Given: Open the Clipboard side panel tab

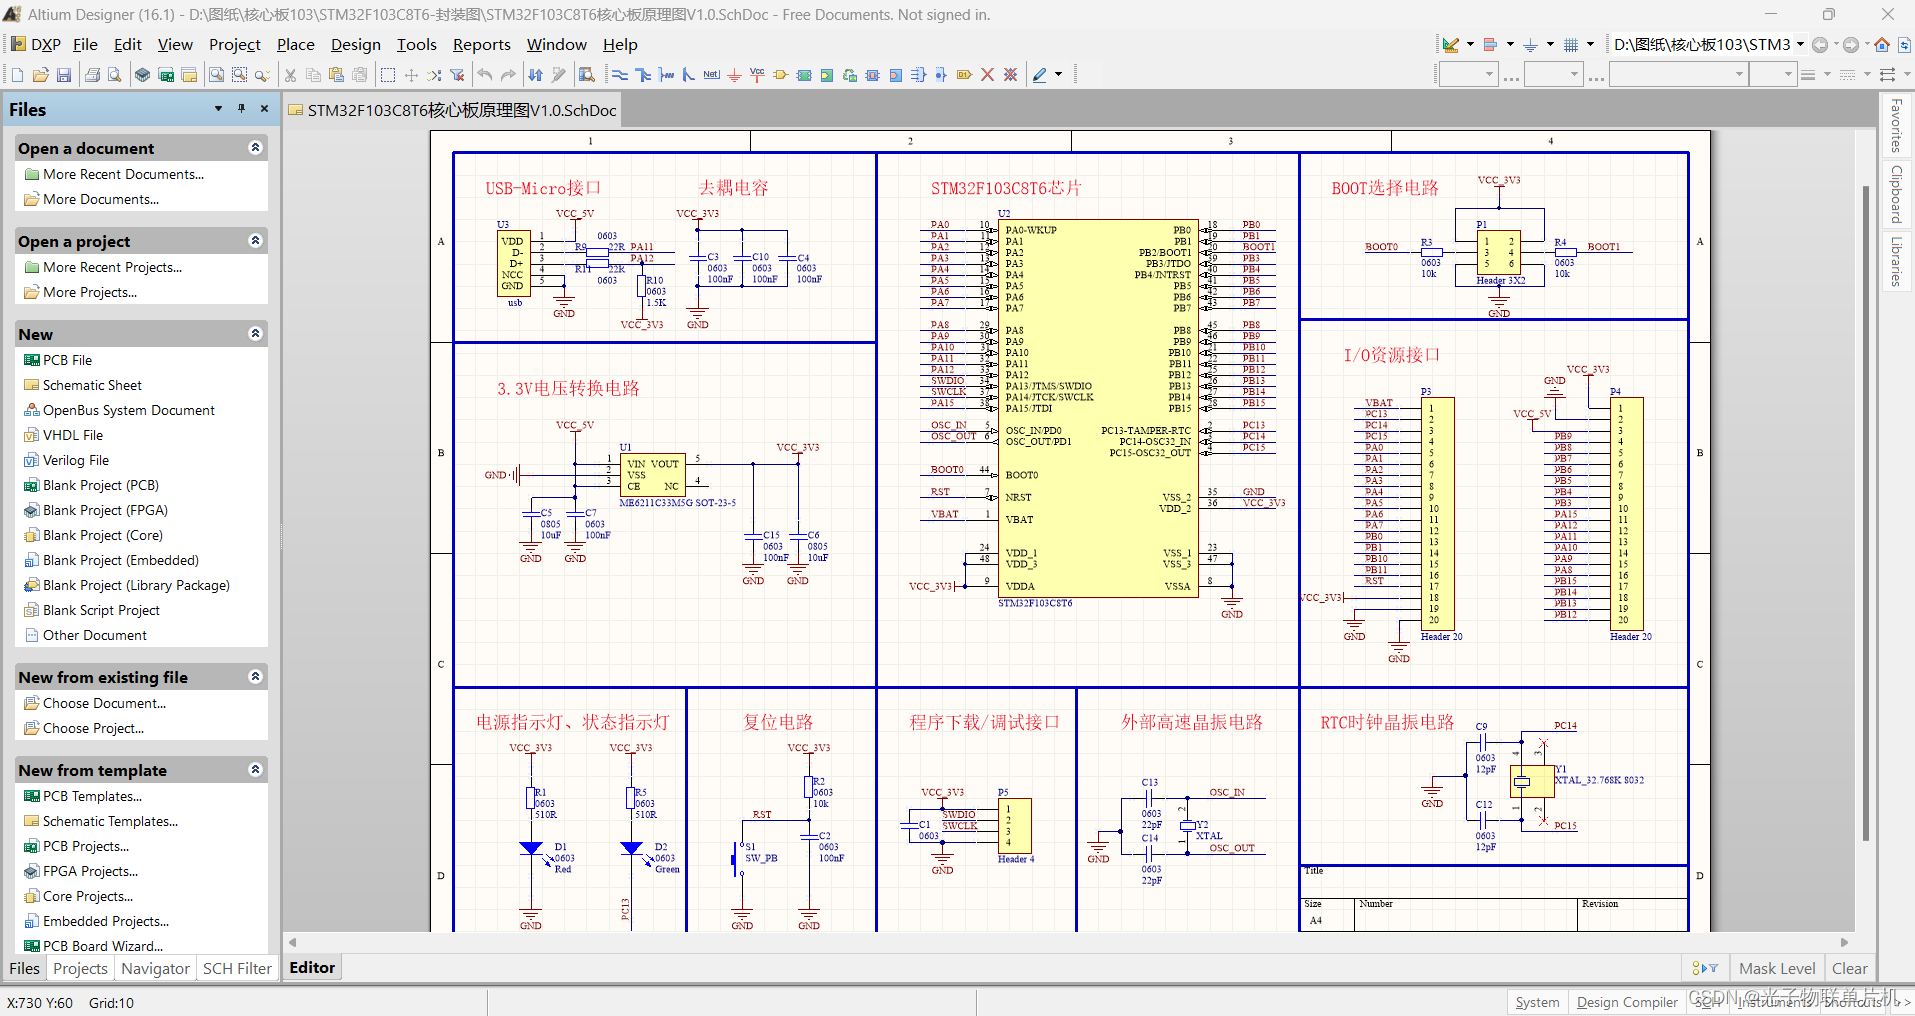Looking at the screenshot, I should click(1895, 194).
